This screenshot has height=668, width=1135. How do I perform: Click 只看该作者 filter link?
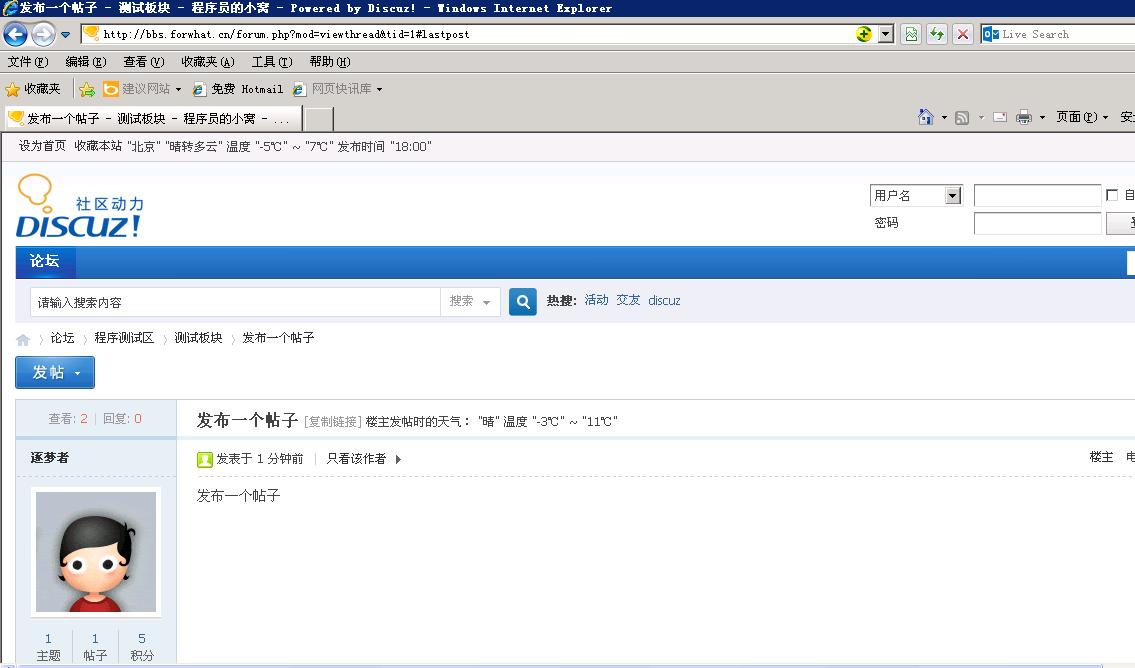(356, 459)
